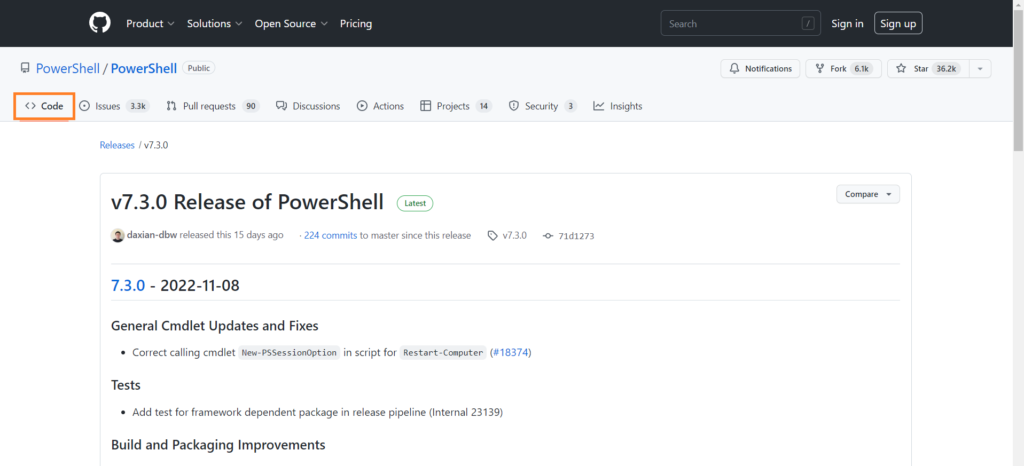Image resolution: width=1024 pixels, height=466 pixels.
Task: Open the 7.3.0 changelog heading link
Action: (x=128, y=285)
